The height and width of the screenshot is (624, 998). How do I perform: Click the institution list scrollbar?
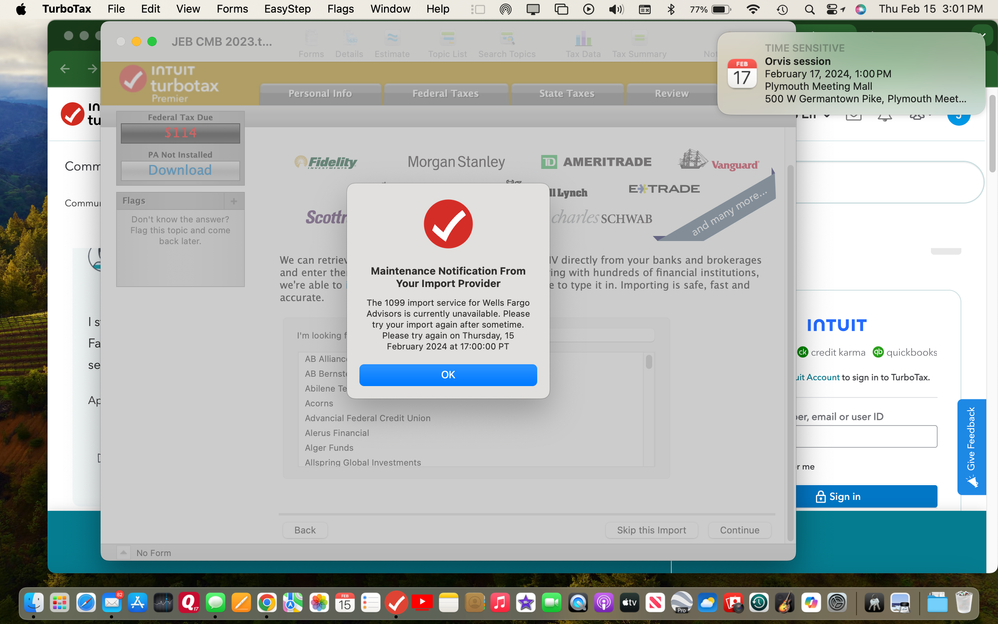(x=649, y=362)
